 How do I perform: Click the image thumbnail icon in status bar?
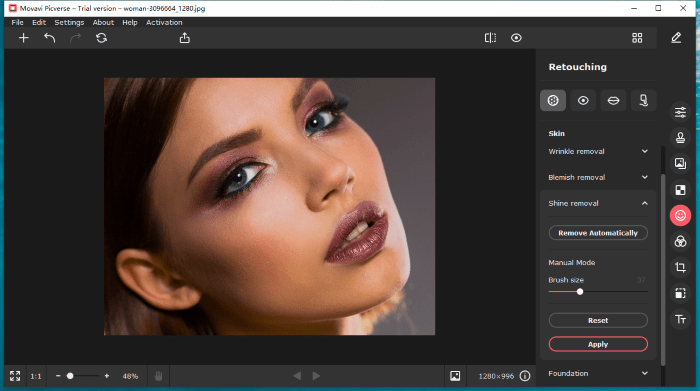click(x=455, y=376)
